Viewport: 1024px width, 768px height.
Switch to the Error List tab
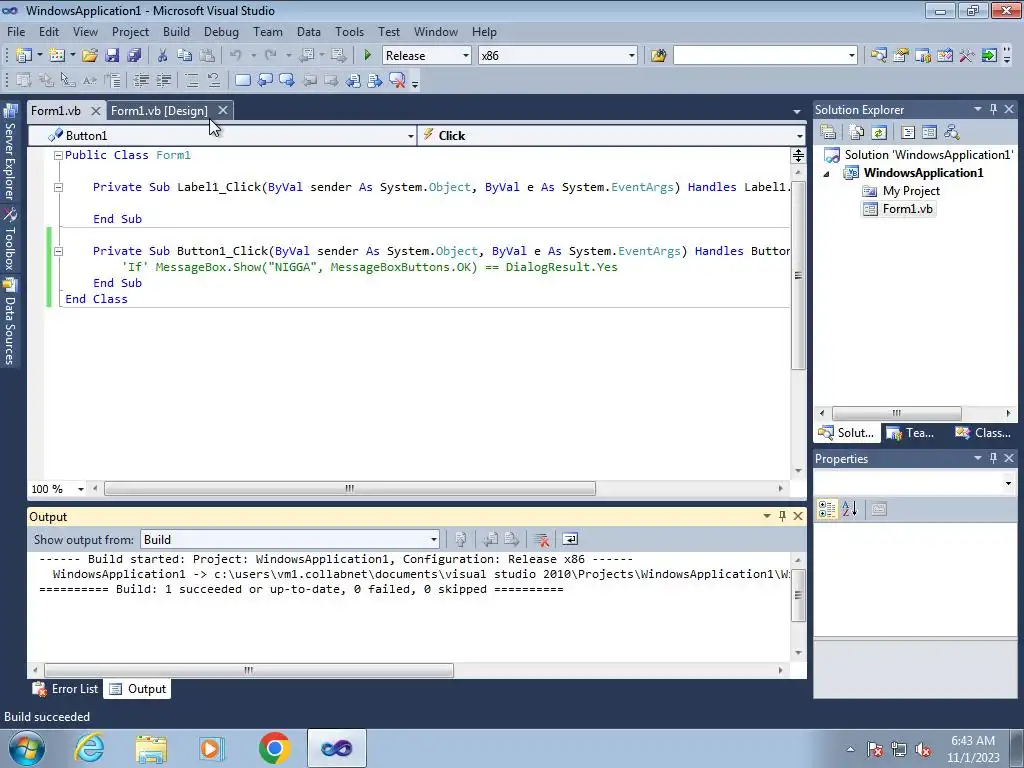[66, 689]
